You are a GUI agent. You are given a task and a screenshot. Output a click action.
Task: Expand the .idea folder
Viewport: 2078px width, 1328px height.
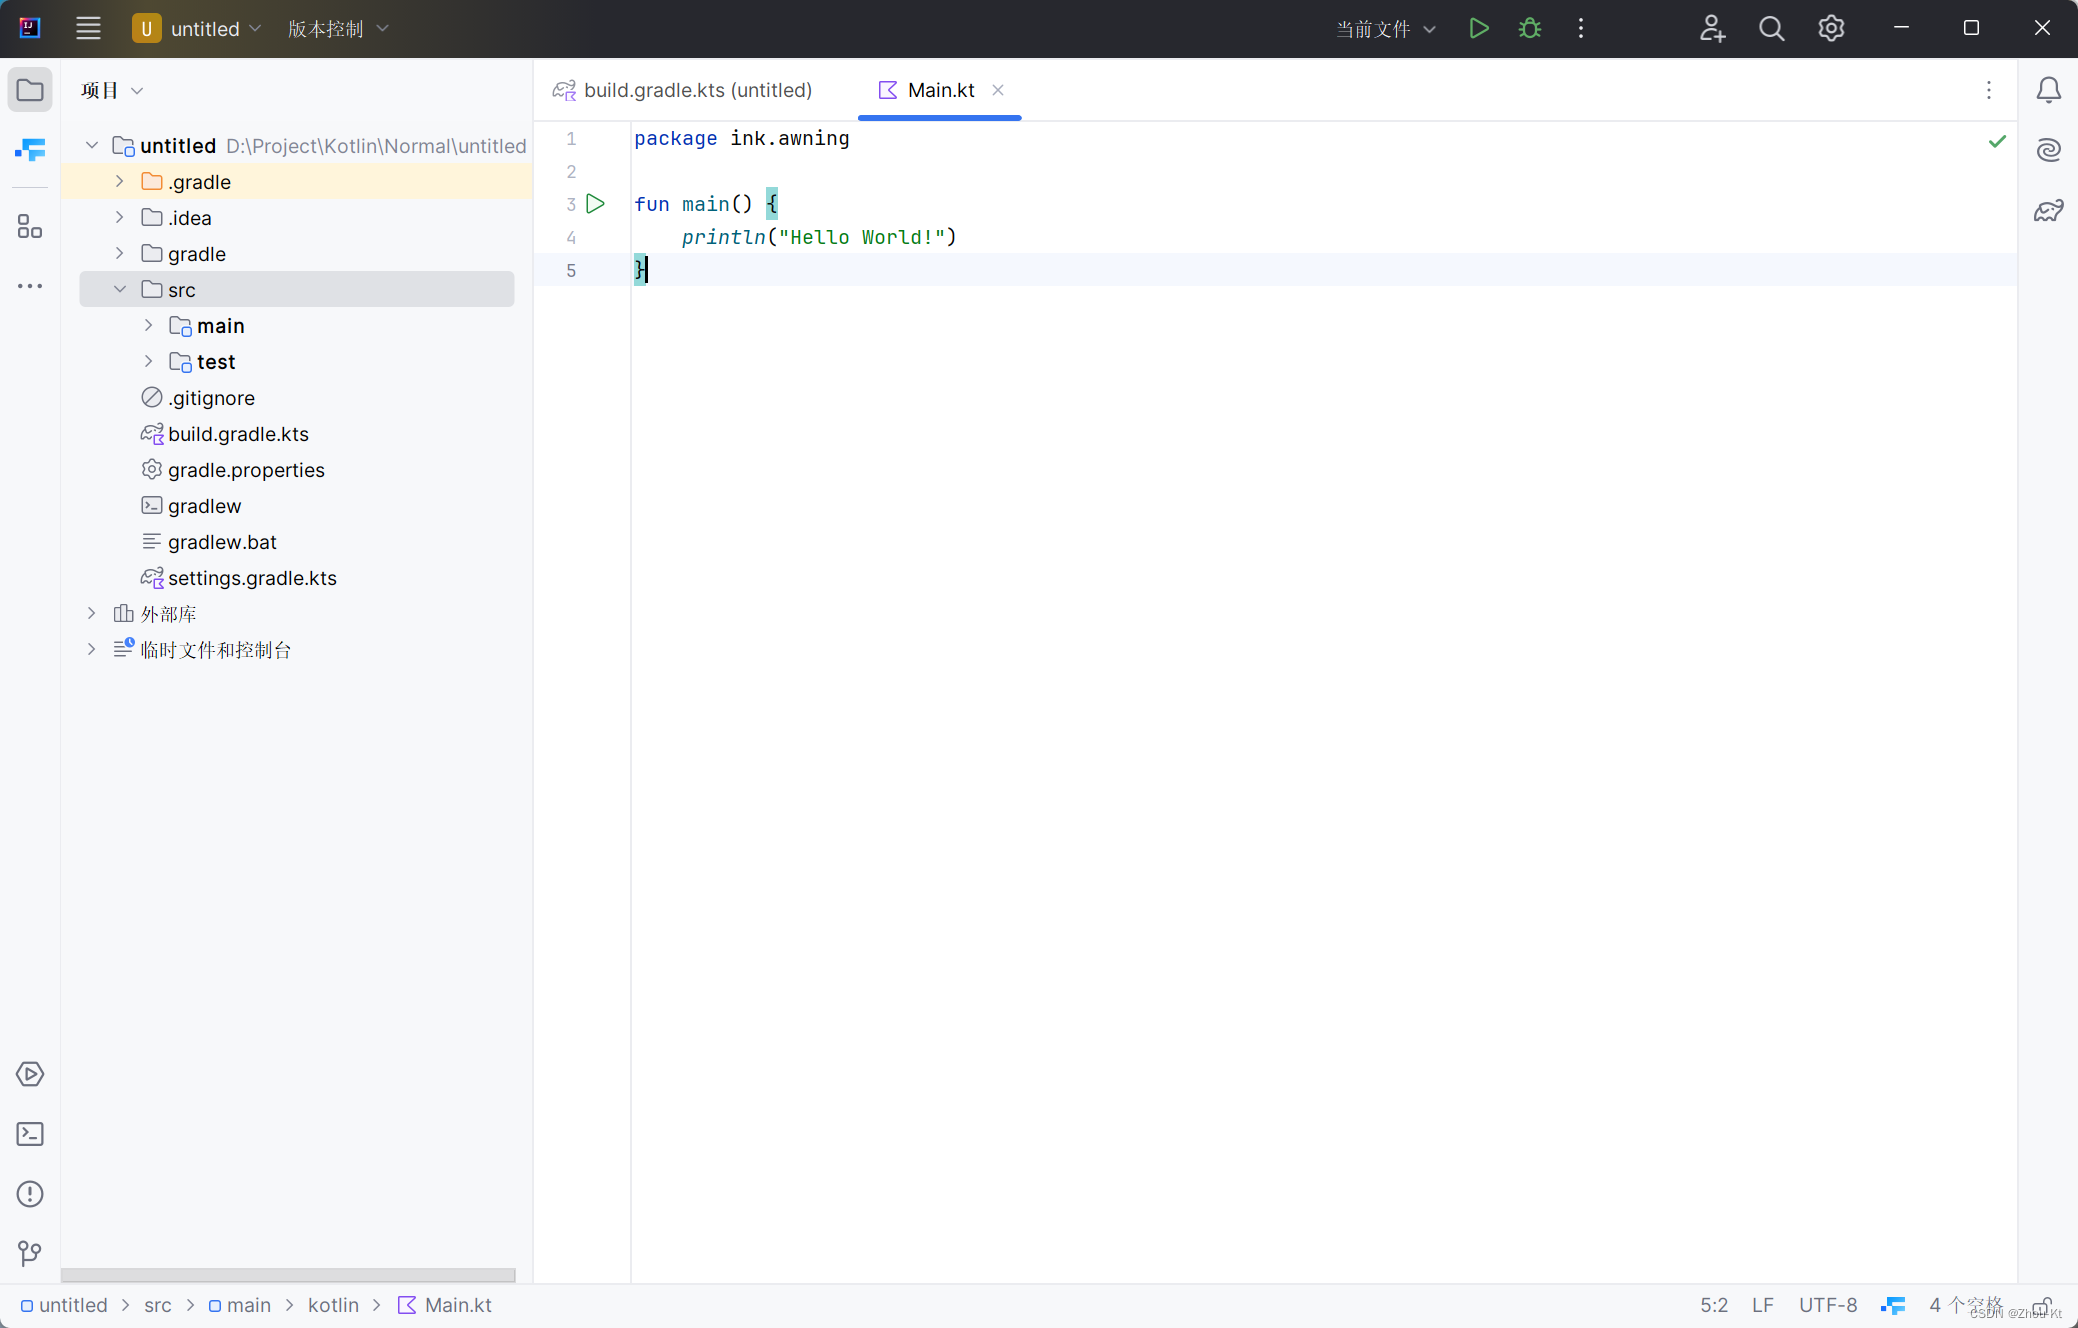[x=120, y=218]
